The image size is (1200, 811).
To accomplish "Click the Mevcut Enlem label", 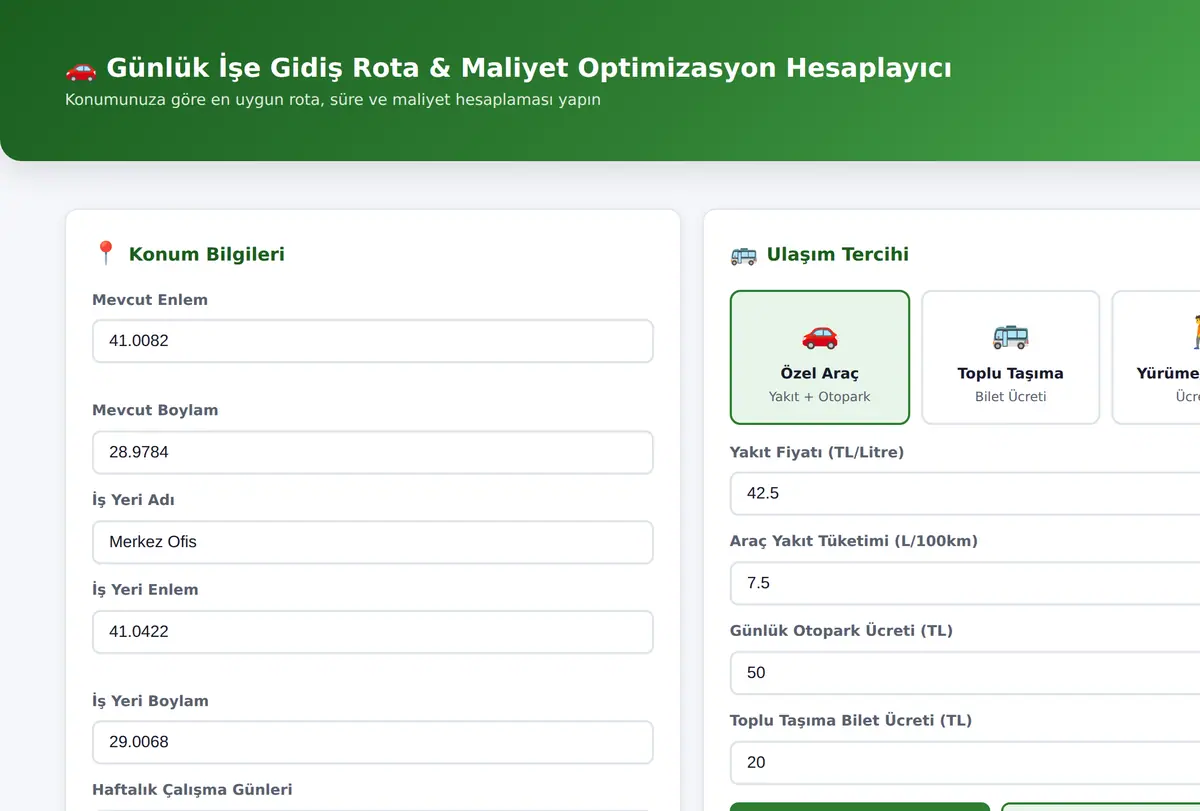I will pyautogui.click(x=150, y=300).
